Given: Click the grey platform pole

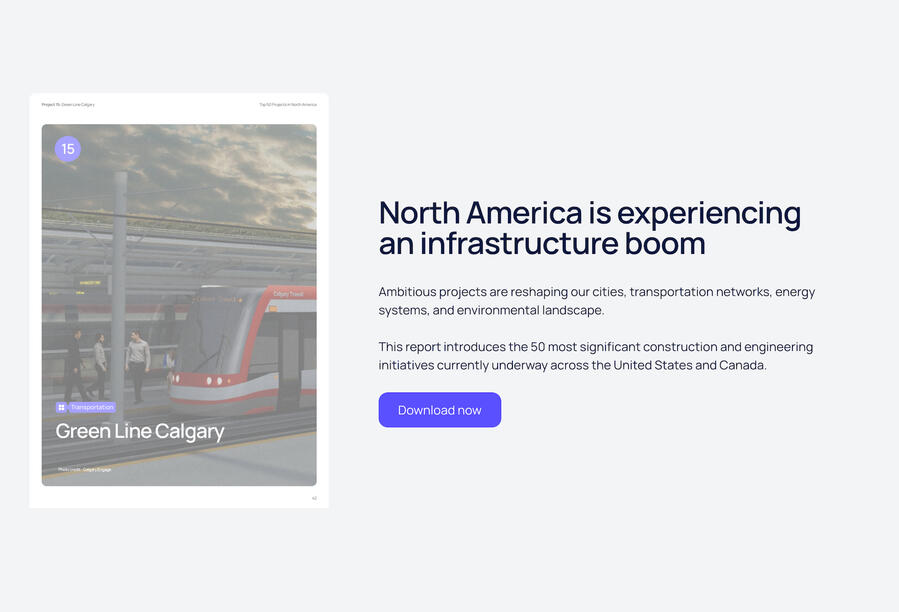Looking at the screenshot, I should click(x=119, y=293).
